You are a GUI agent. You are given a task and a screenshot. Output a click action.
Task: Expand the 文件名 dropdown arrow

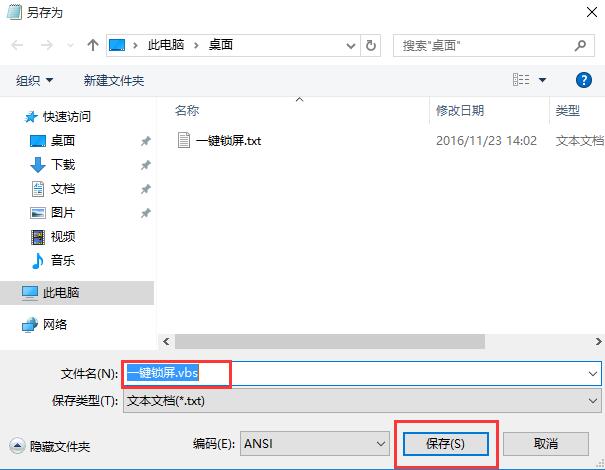point(593,374)
